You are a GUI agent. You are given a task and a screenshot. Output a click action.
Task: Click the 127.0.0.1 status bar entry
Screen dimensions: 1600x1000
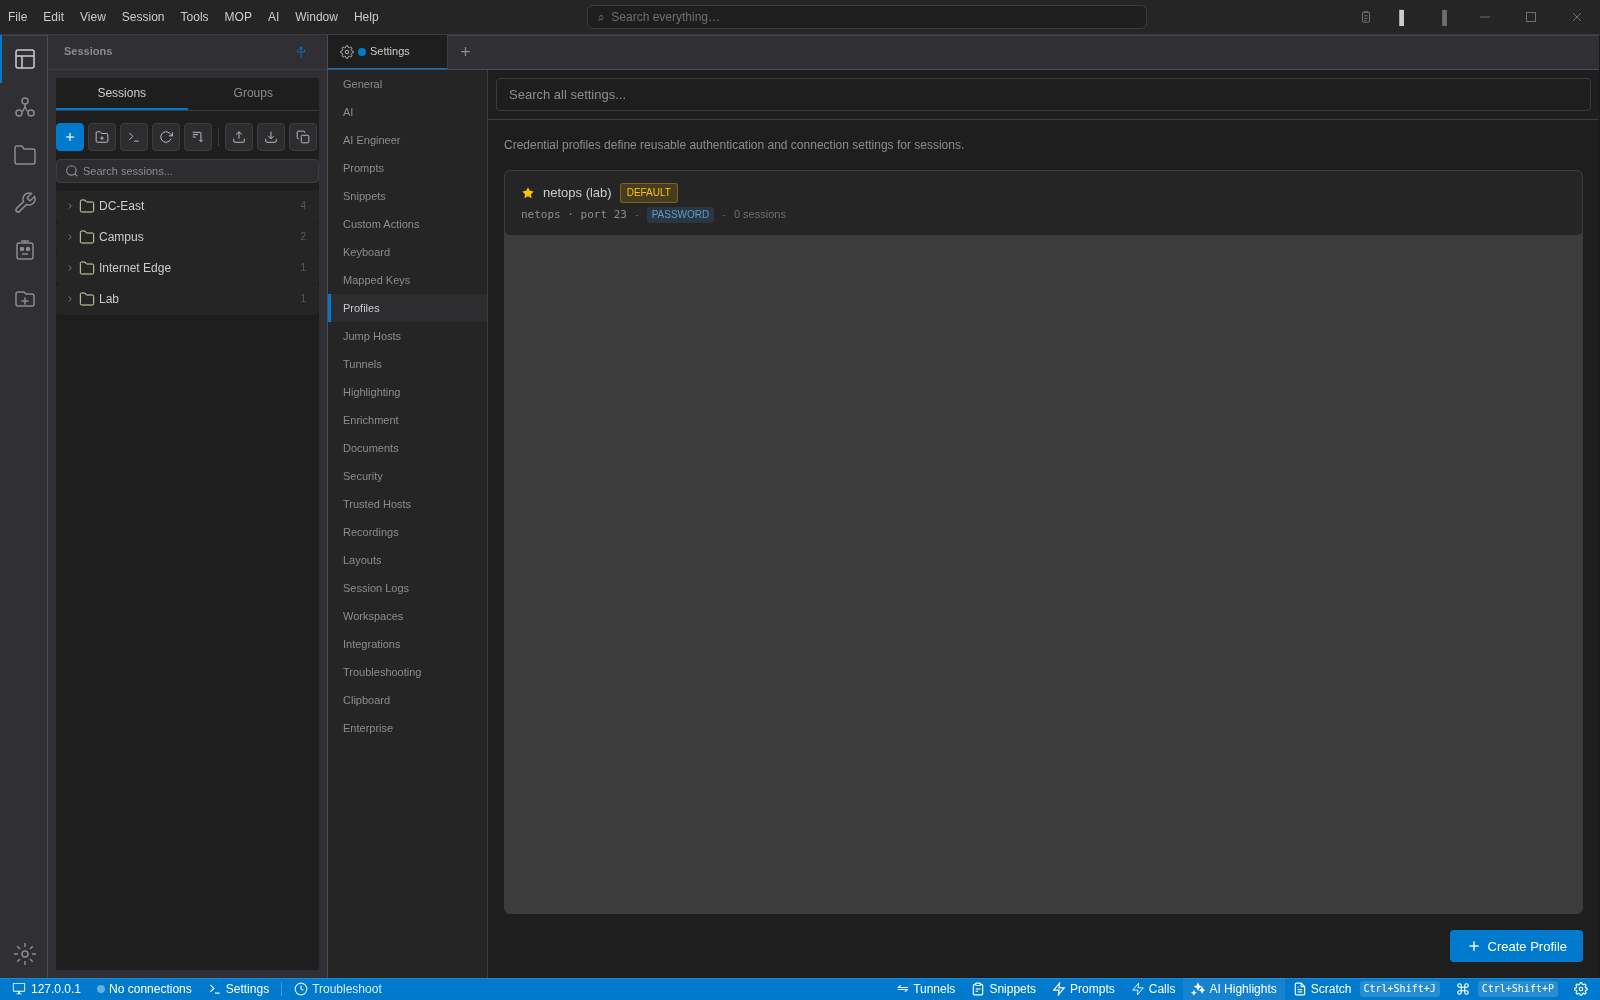[47, 989]
